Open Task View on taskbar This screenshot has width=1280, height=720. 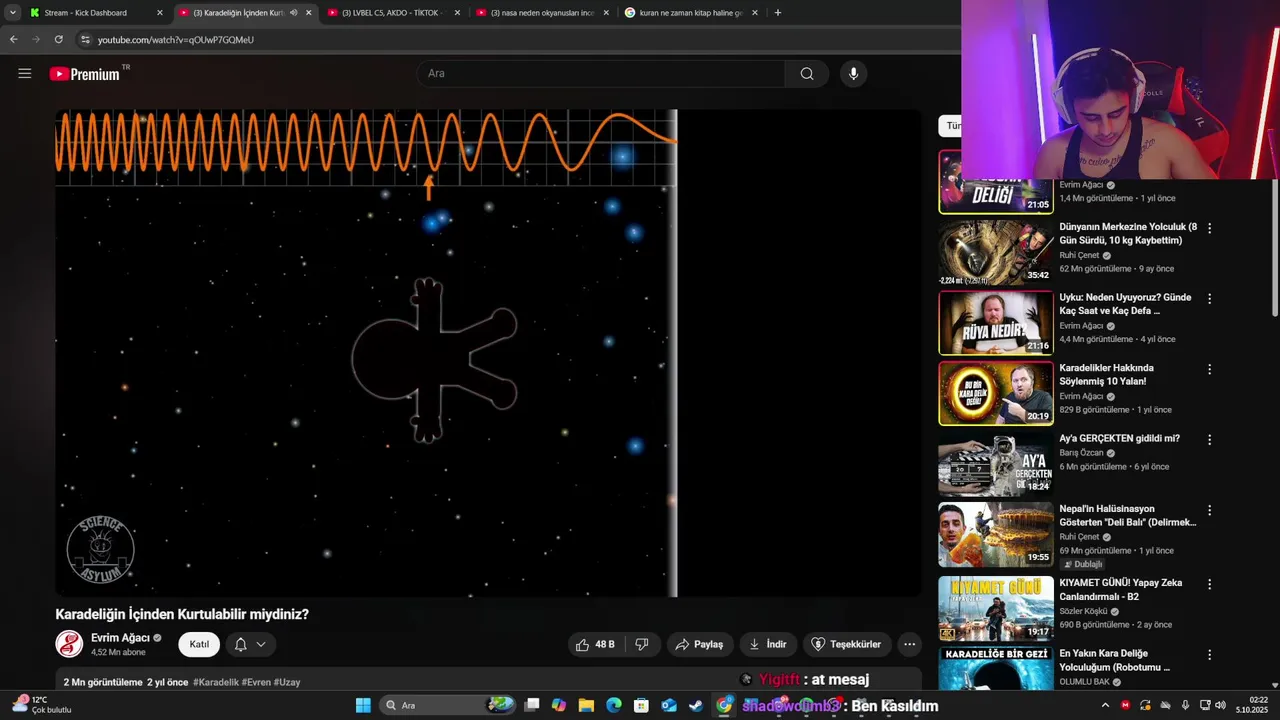[532, 705]
